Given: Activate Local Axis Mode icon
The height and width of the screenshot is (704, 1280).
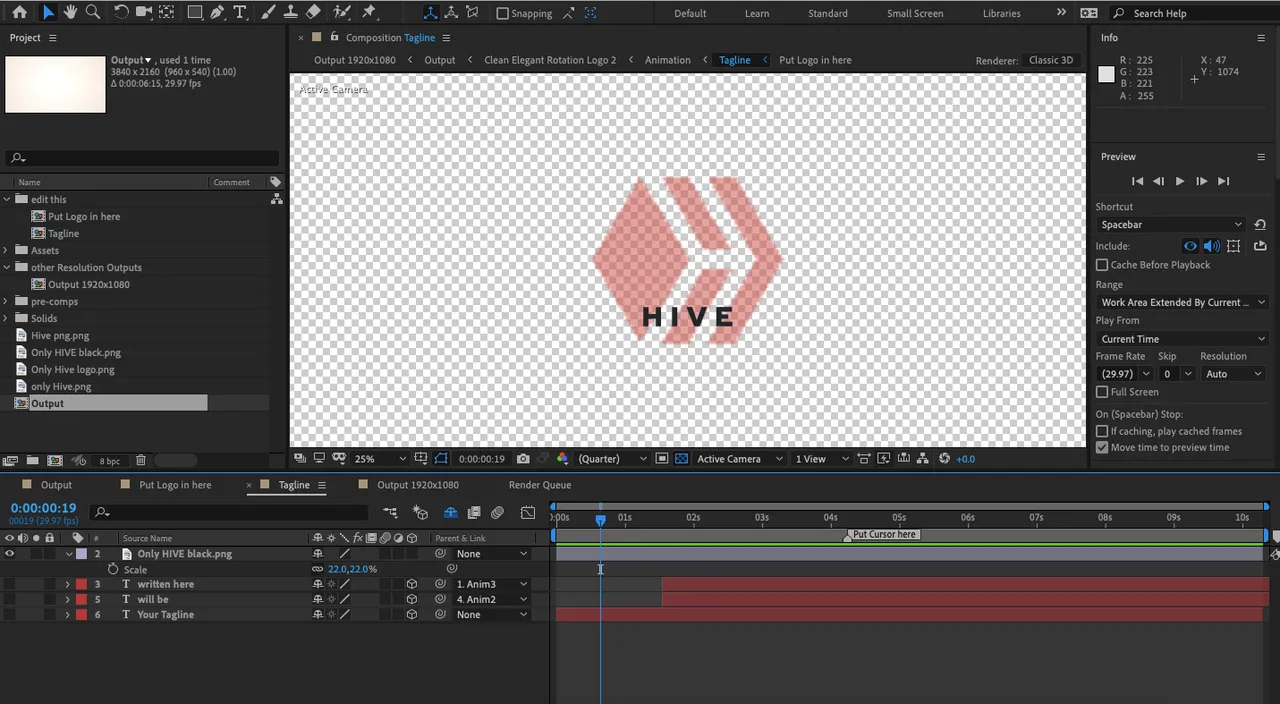Looking at the screenshot, I should click(430, 13).
